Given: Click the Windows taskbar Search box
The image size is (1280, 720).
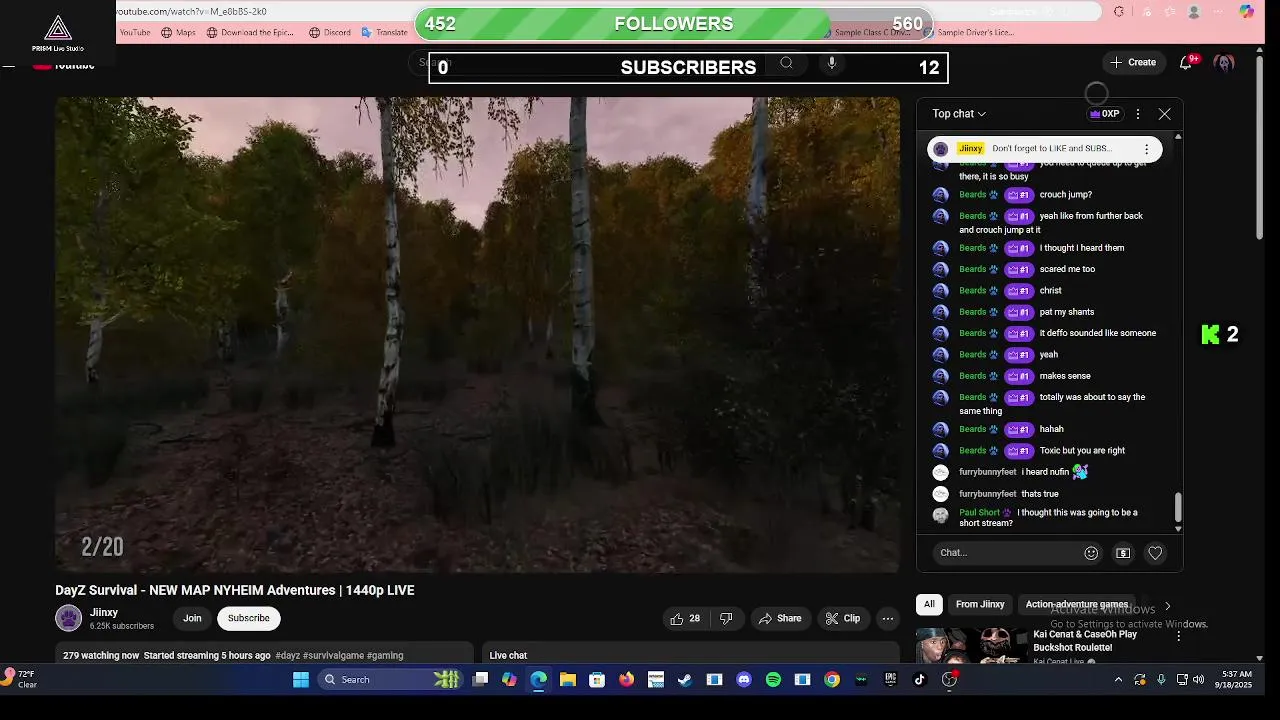Looking at the screenshot, I should [390, 679].
